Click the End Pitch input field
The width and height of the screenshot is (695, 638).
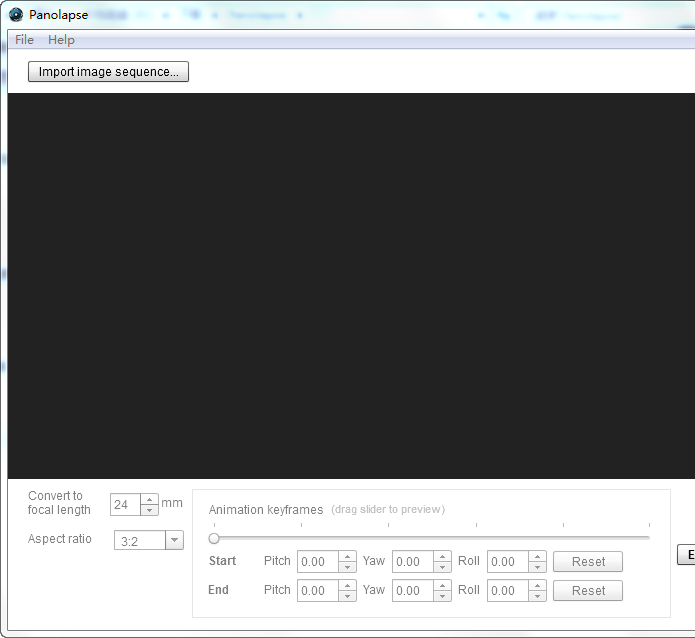317,591
